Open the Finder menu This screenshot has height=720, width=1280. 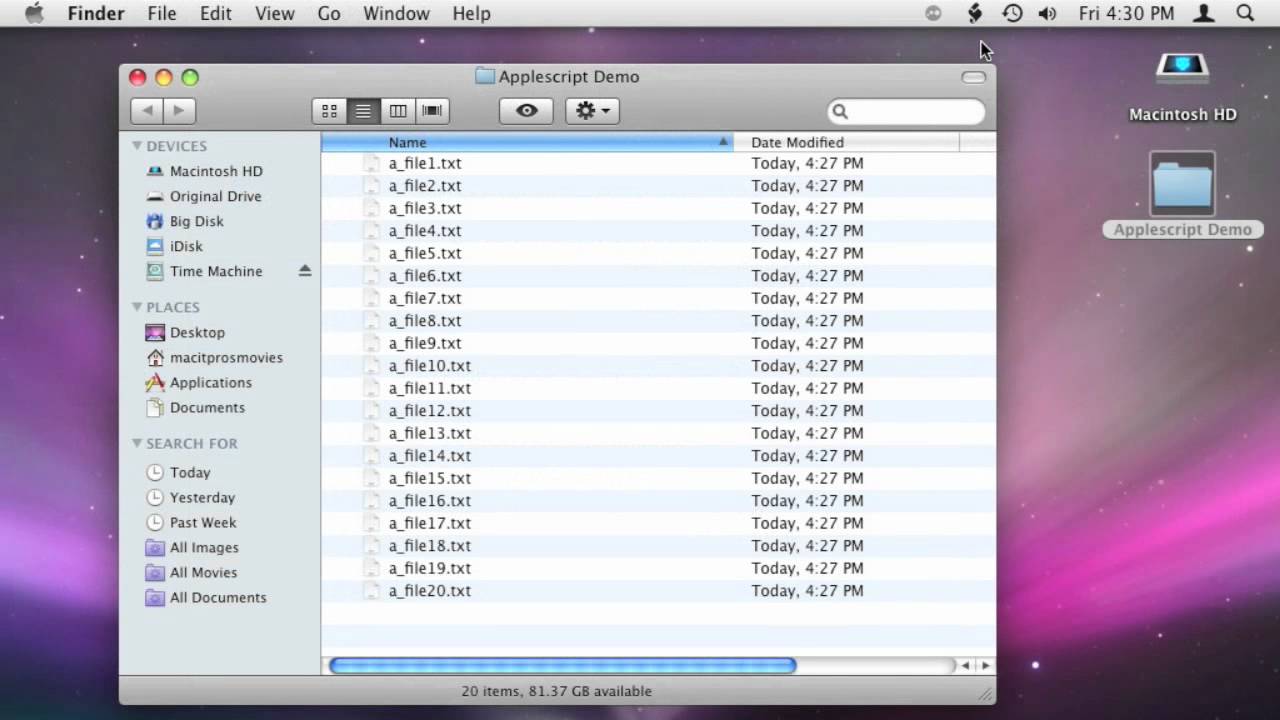(x=96, y=13)
